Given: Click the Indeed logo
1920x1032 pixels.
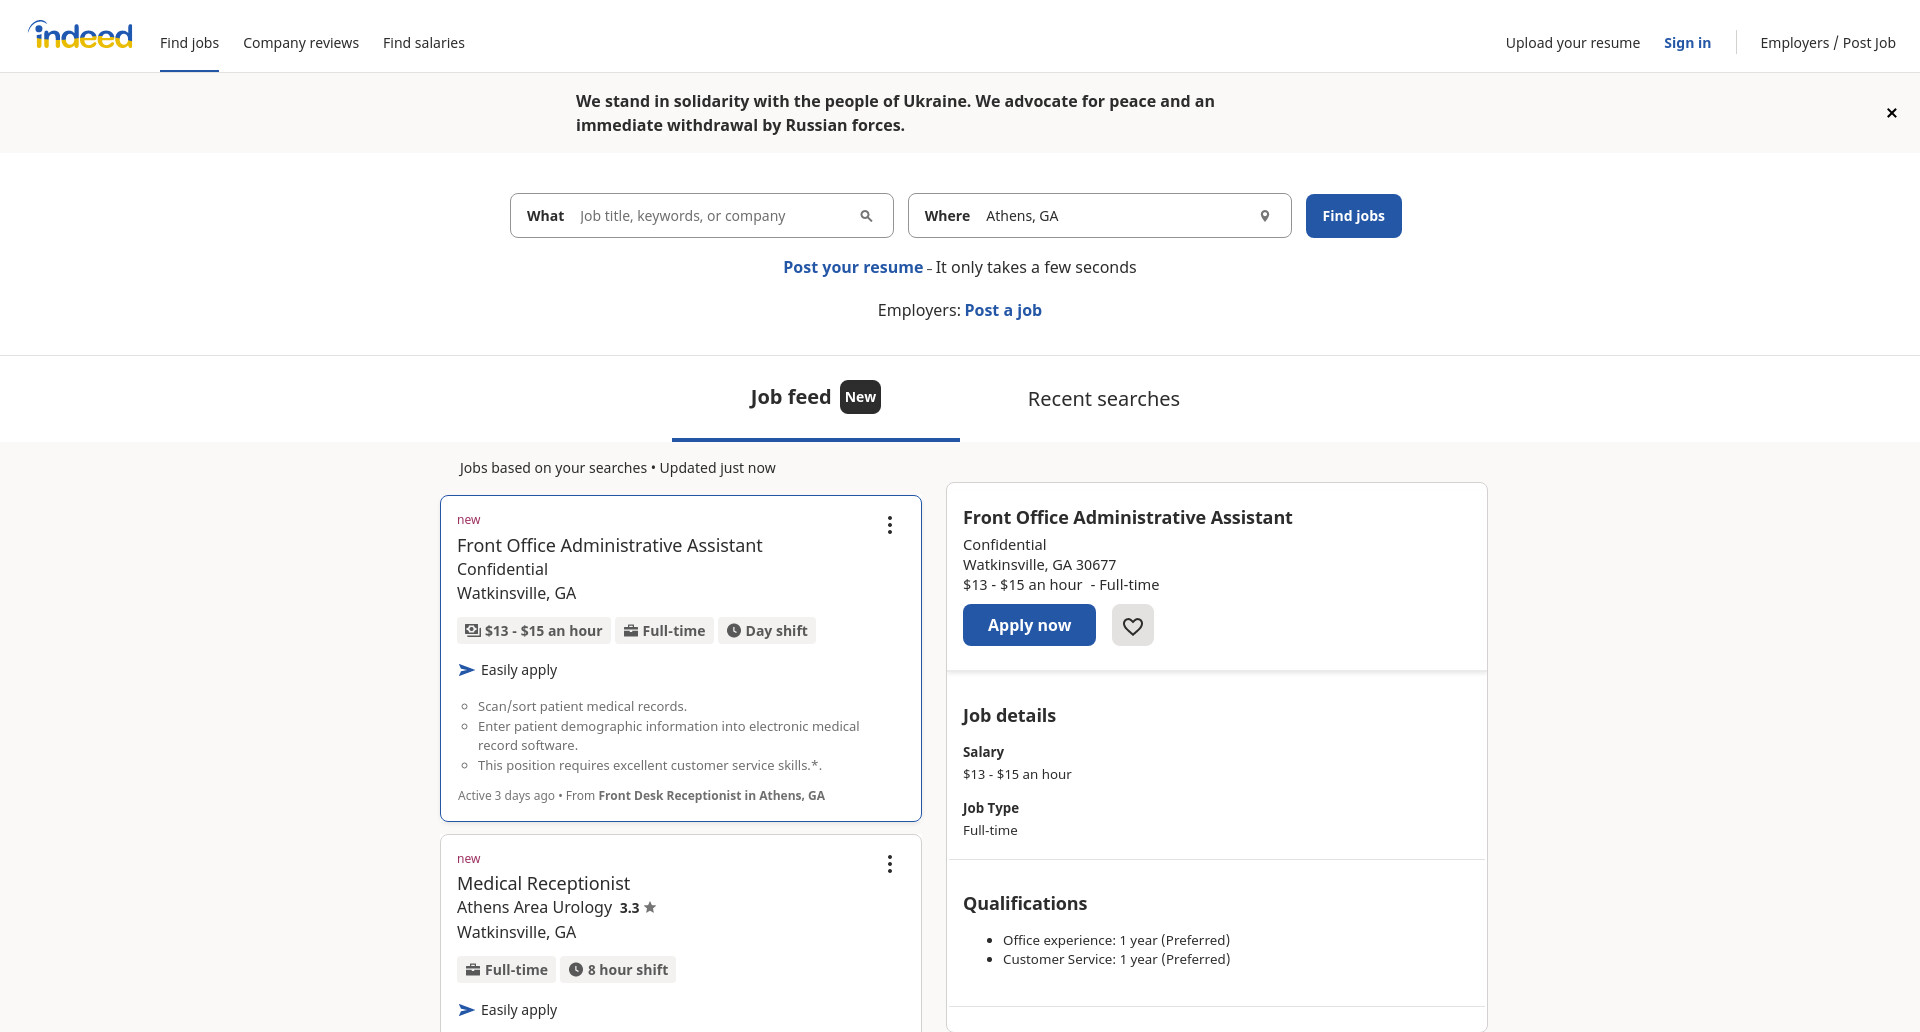Looking at the screenshot, I should [x=80, y=35].
